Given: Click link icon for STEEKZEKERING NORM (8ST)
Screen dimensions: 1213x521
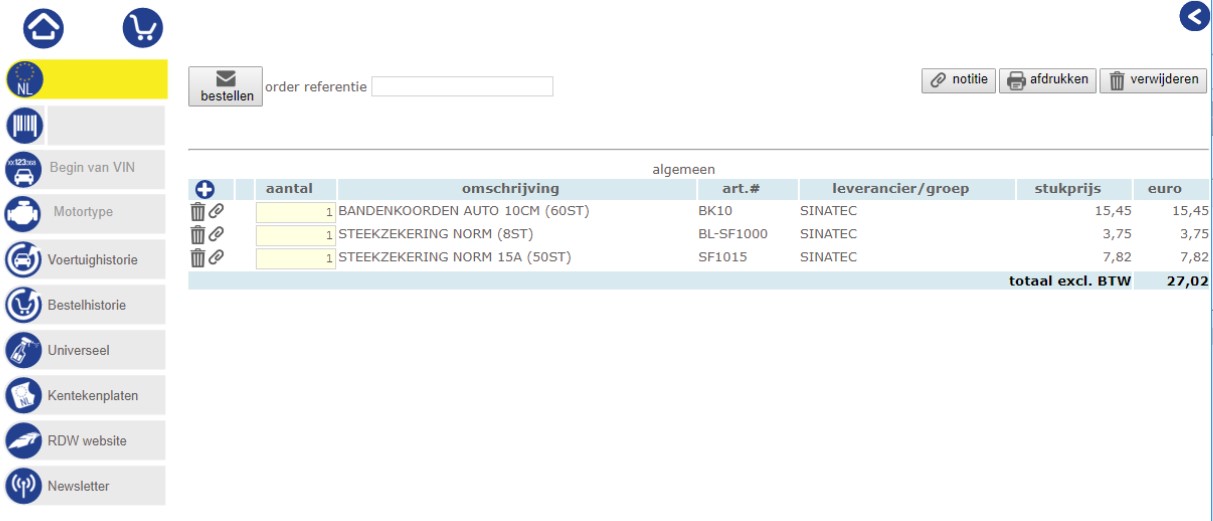Looking at the screenshot, I should tap(216, 234).
